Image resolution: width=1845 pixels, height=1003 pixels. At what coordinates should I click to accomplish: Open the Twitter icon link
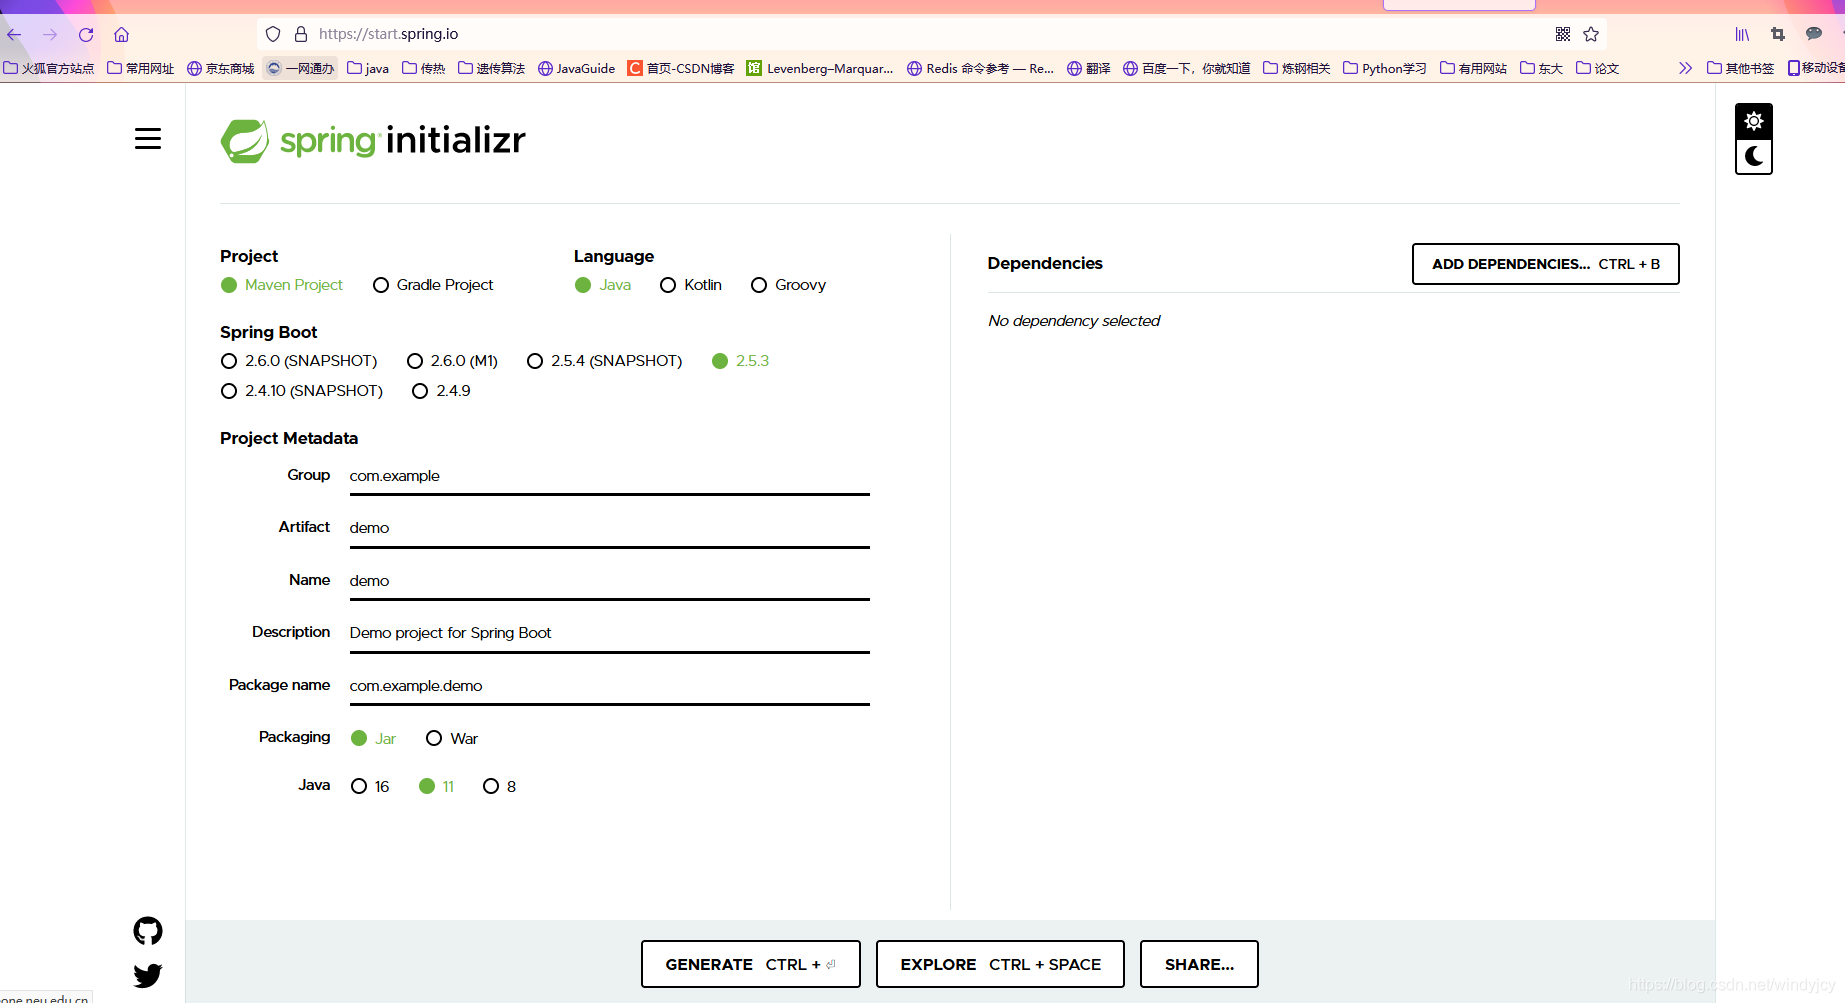click(148, 975)
